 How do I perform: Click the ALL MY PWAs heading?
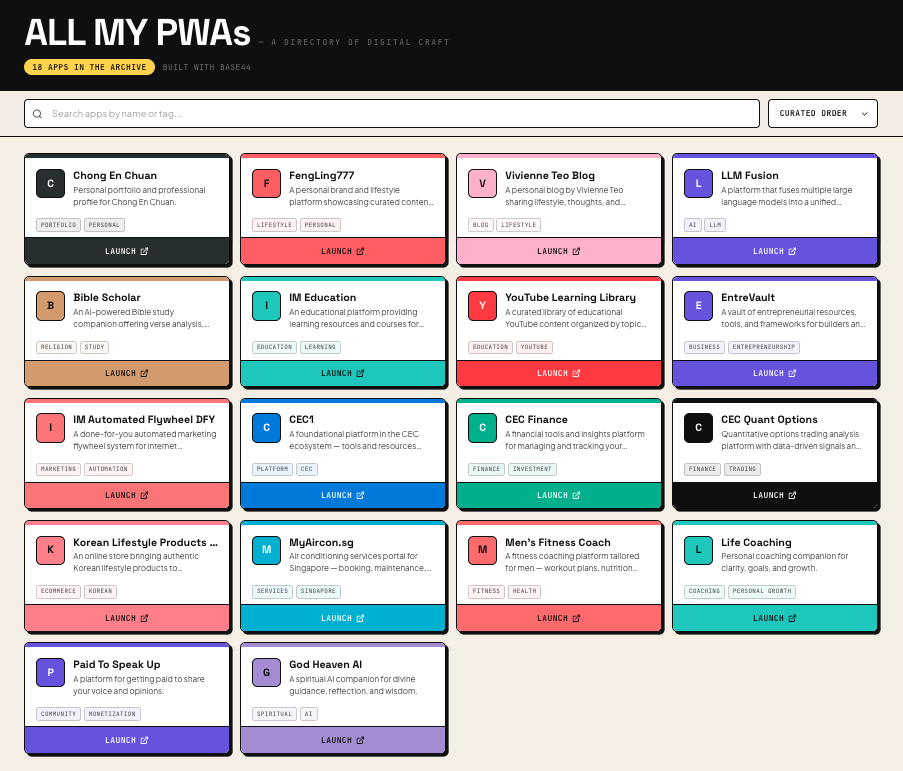pos(138,32)
